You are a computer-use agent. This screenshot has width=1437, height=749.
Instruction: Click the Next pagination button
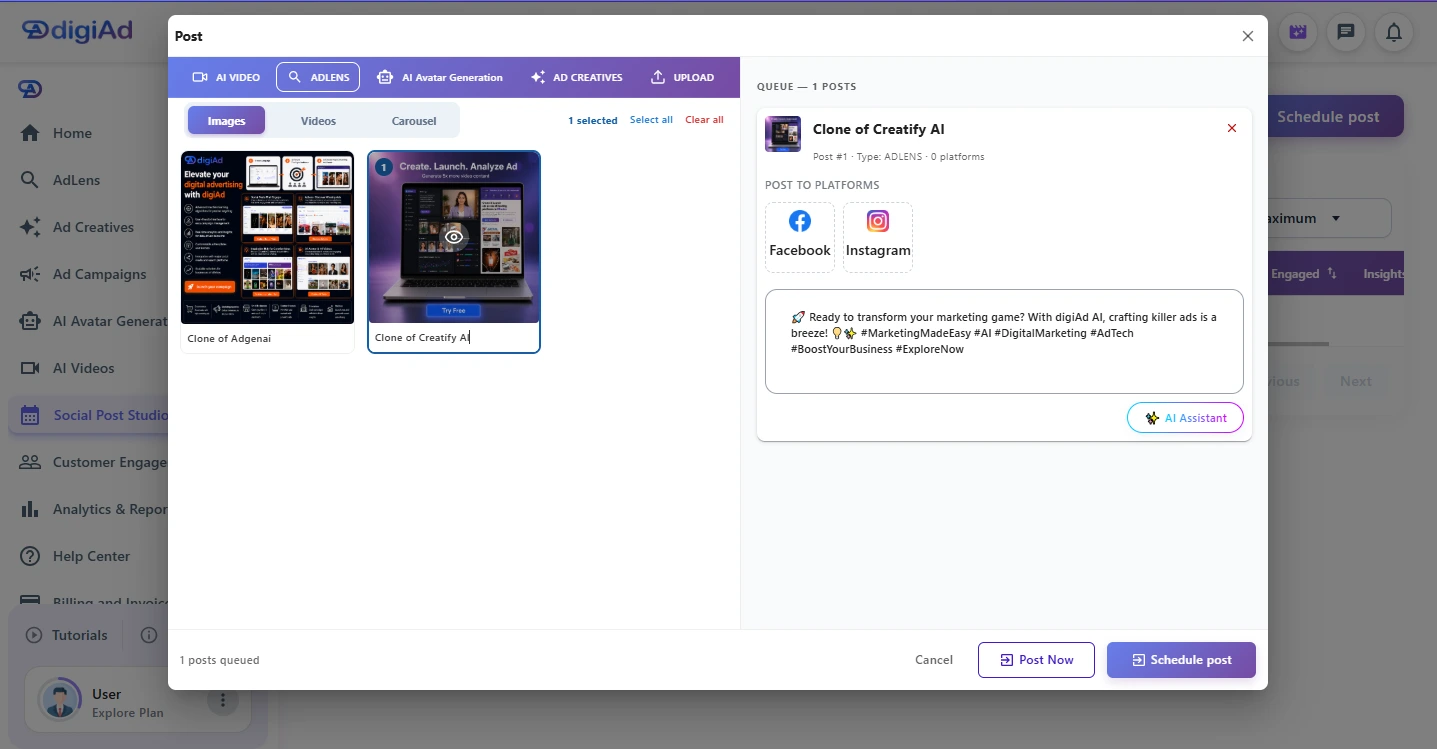point(1355,381)
